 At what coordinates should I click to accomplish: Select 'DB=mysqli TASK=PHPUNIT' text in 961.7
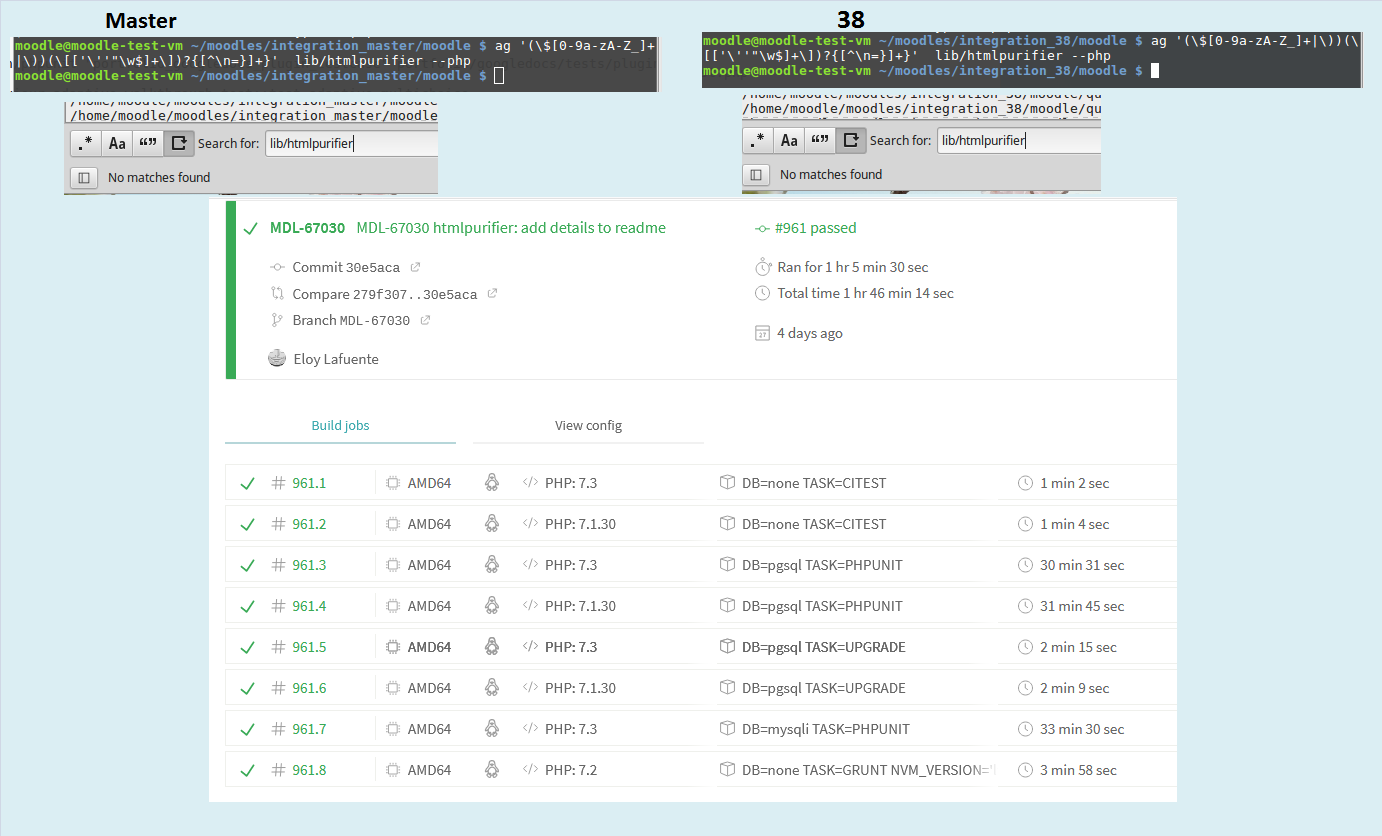(x=826, y=729)
